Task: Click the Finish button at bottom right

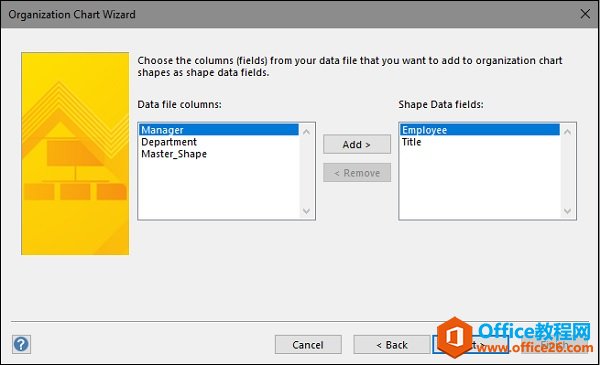Action: [555, 345]
